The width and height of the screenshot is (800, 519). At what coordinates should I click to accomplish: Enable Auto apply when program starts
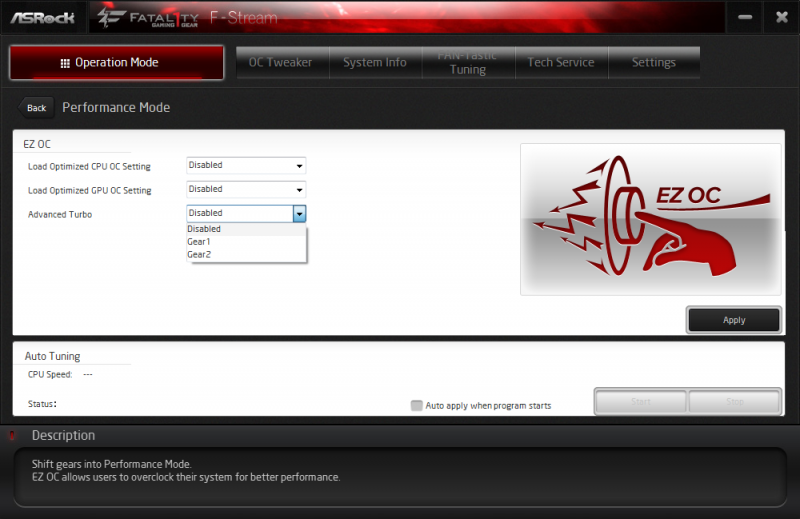[416, 405]
